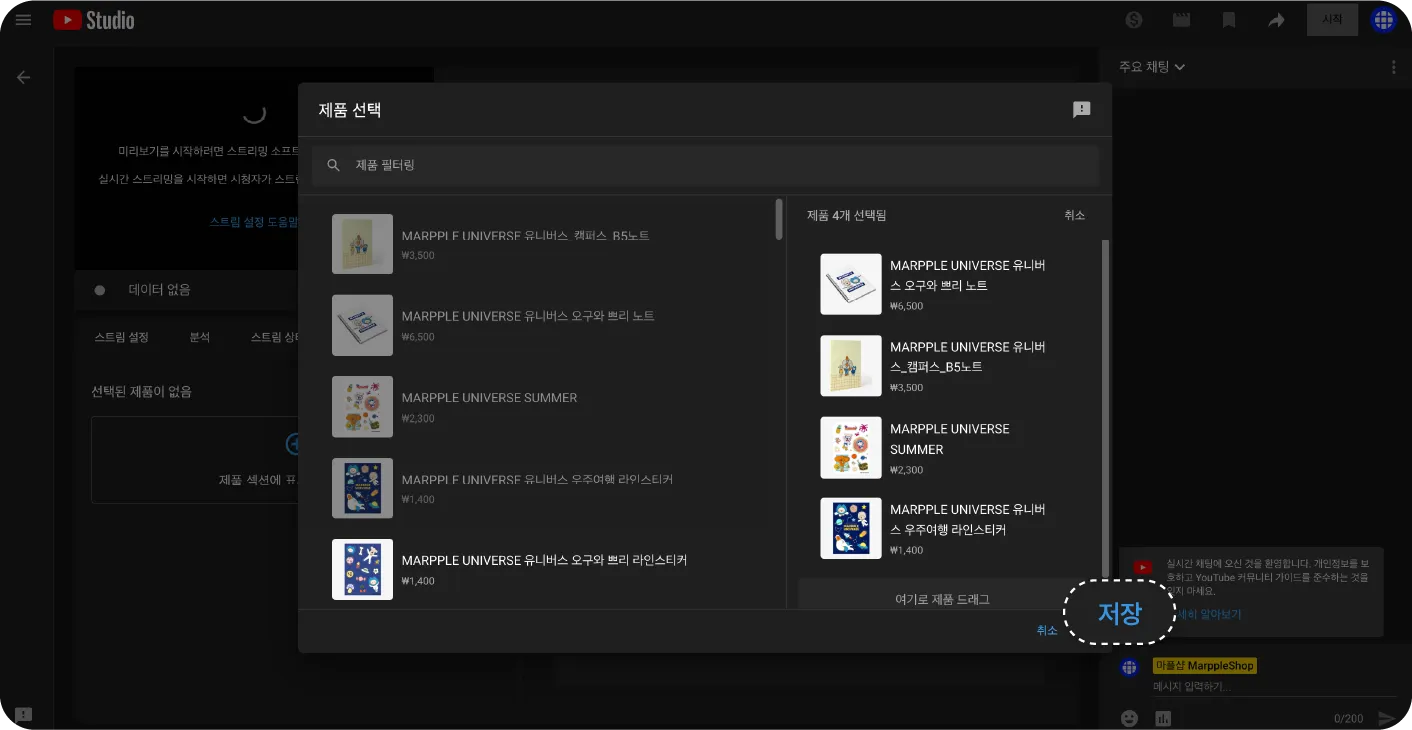1412x730 pixels.
Task: Click the search magnifier icon
Action: (334, 165)
